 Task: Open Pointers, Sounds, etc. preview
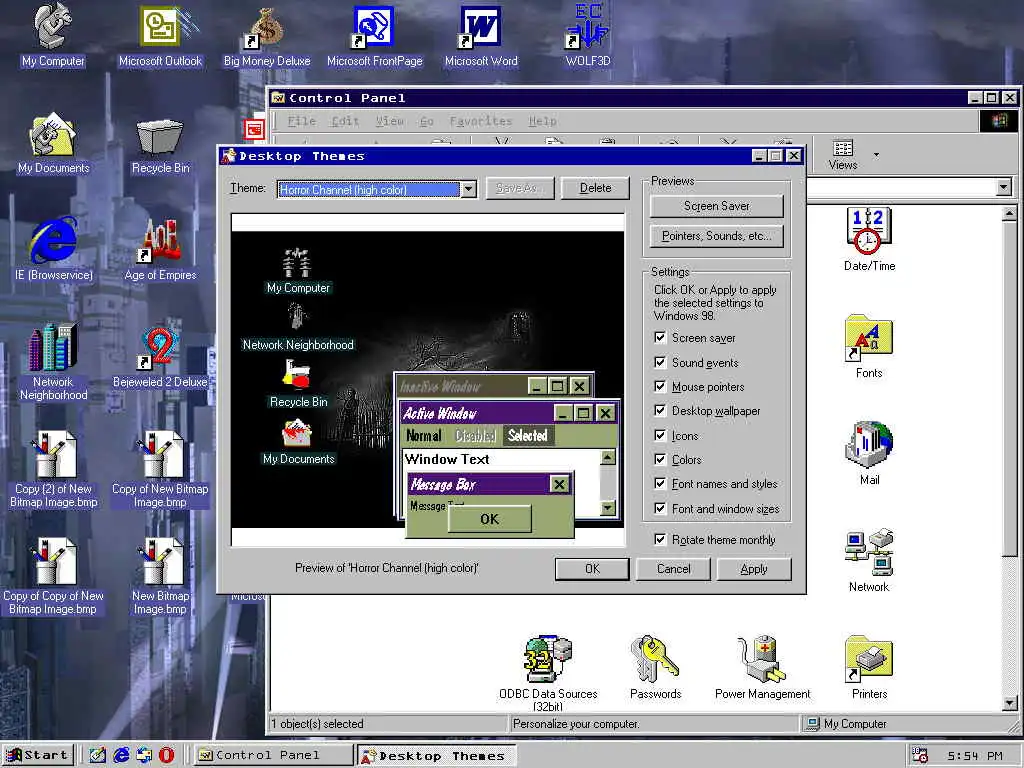tap(716, 236)
